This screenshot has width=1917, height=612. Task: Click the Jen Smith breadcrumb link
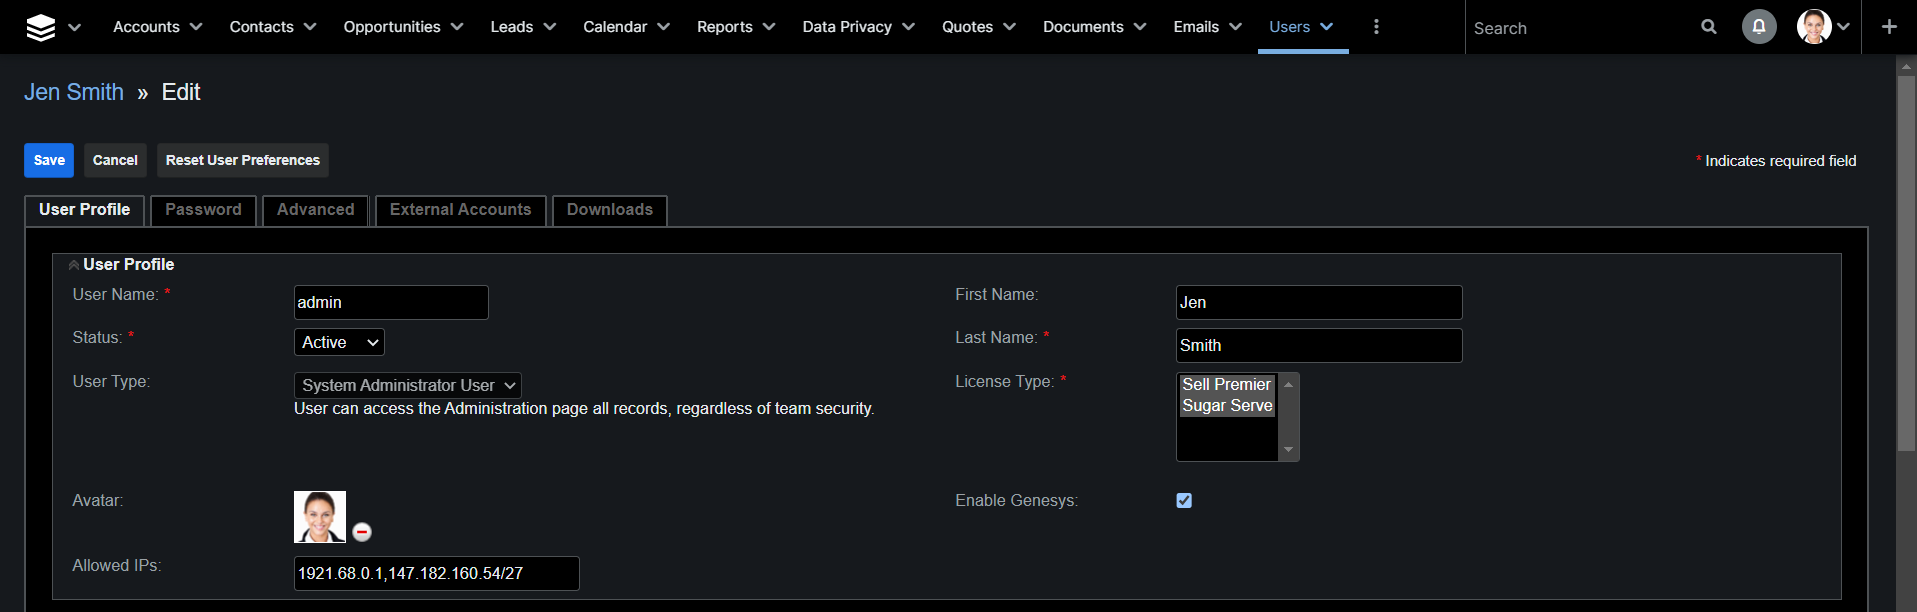74,92
